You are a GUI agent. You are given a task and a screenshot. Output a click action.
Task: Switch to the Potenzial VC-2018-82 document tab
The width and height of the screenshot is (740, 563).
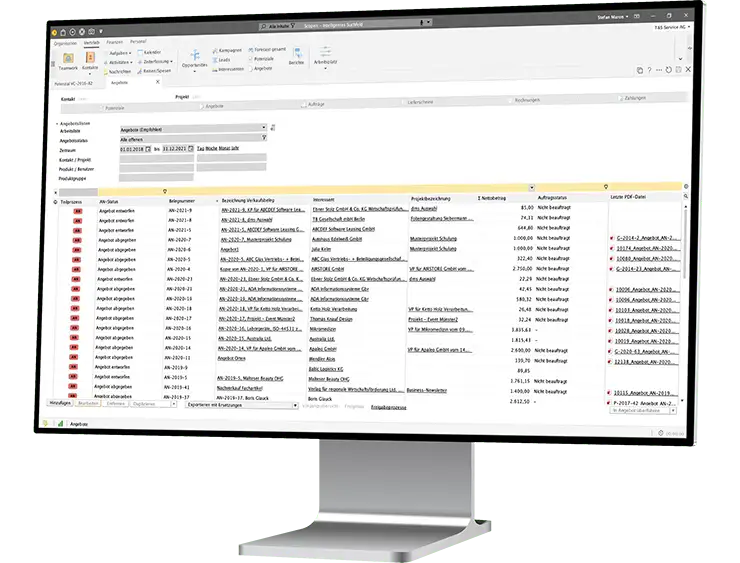(x=74, y=84)
